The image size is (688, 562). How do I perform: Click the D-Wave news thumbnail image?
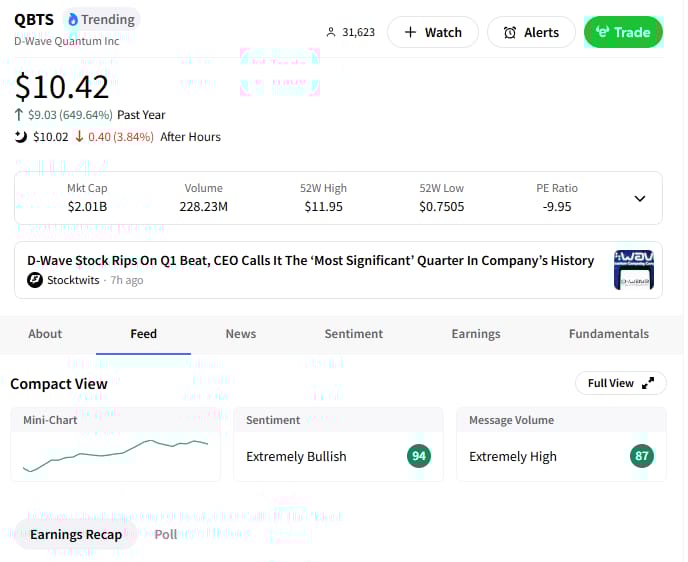[634, 270]
